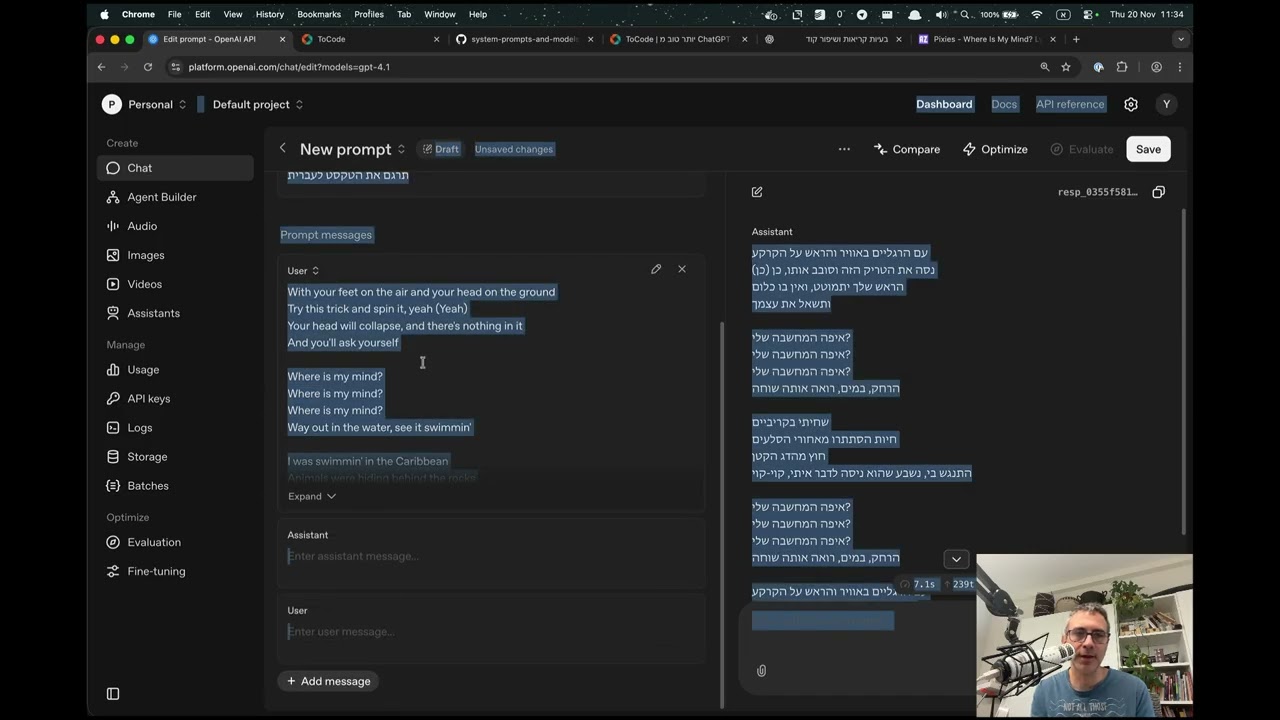Image resolution: width=1280 pixels, height=720 pixels.
Task: Open settings via the gear icon
Action: tap(1131, 104)
